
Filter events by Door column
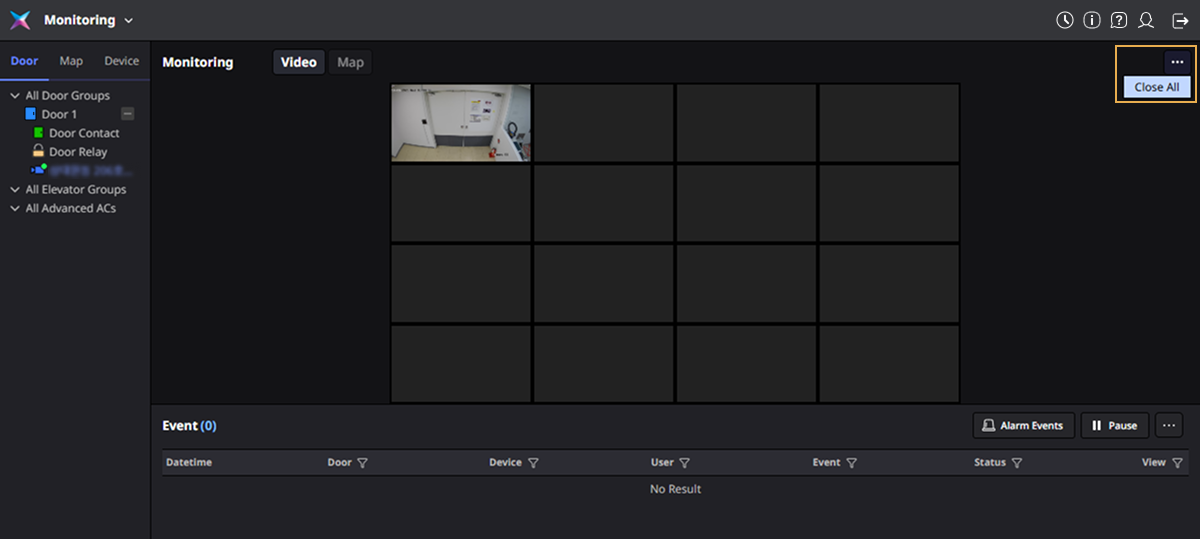pyautogui.click(x=362, y=463)
